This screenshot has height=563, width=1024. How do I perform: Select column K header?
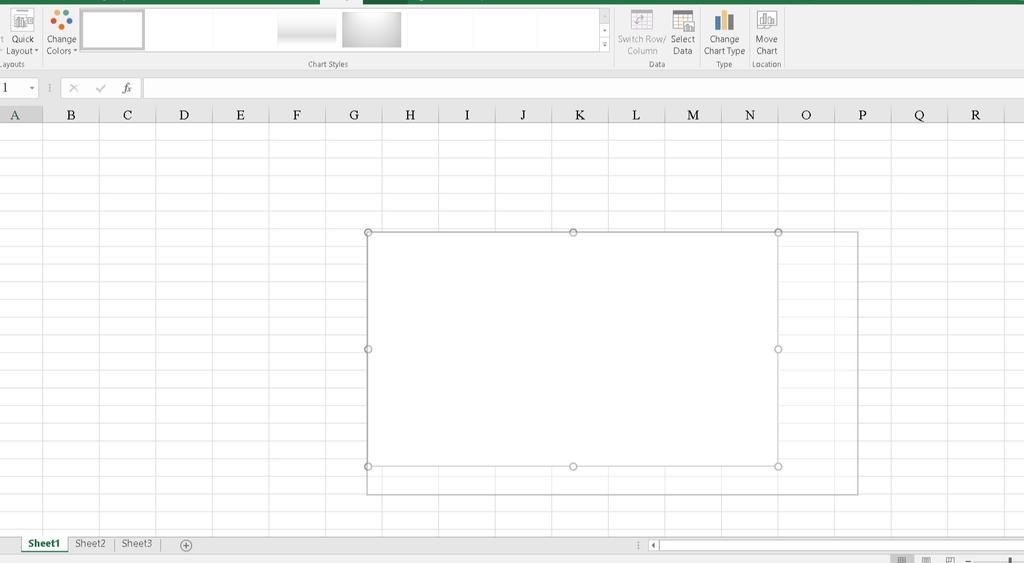[580, 115]
